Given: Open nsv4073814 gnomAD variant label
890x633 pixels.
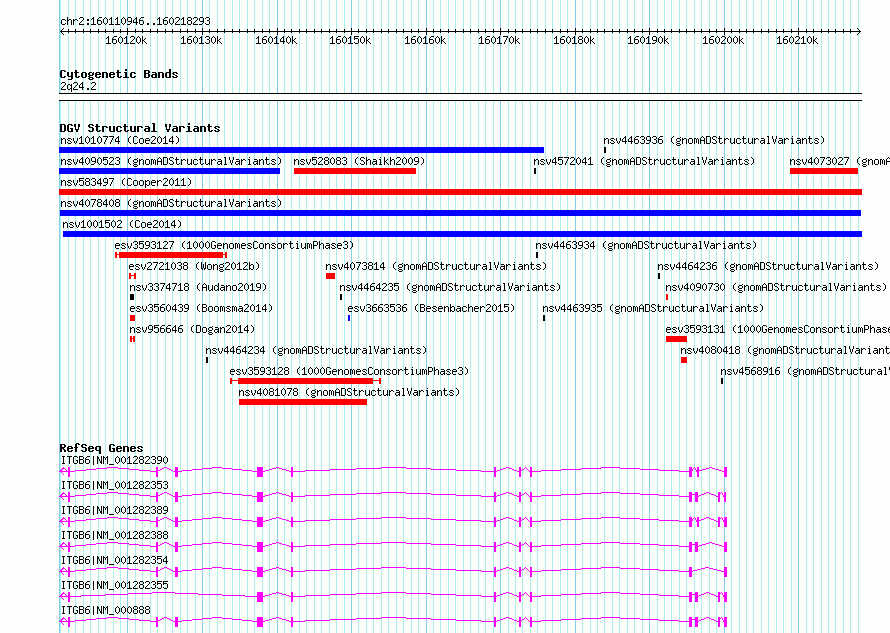Looking at the screenshot, I should 436,266.
